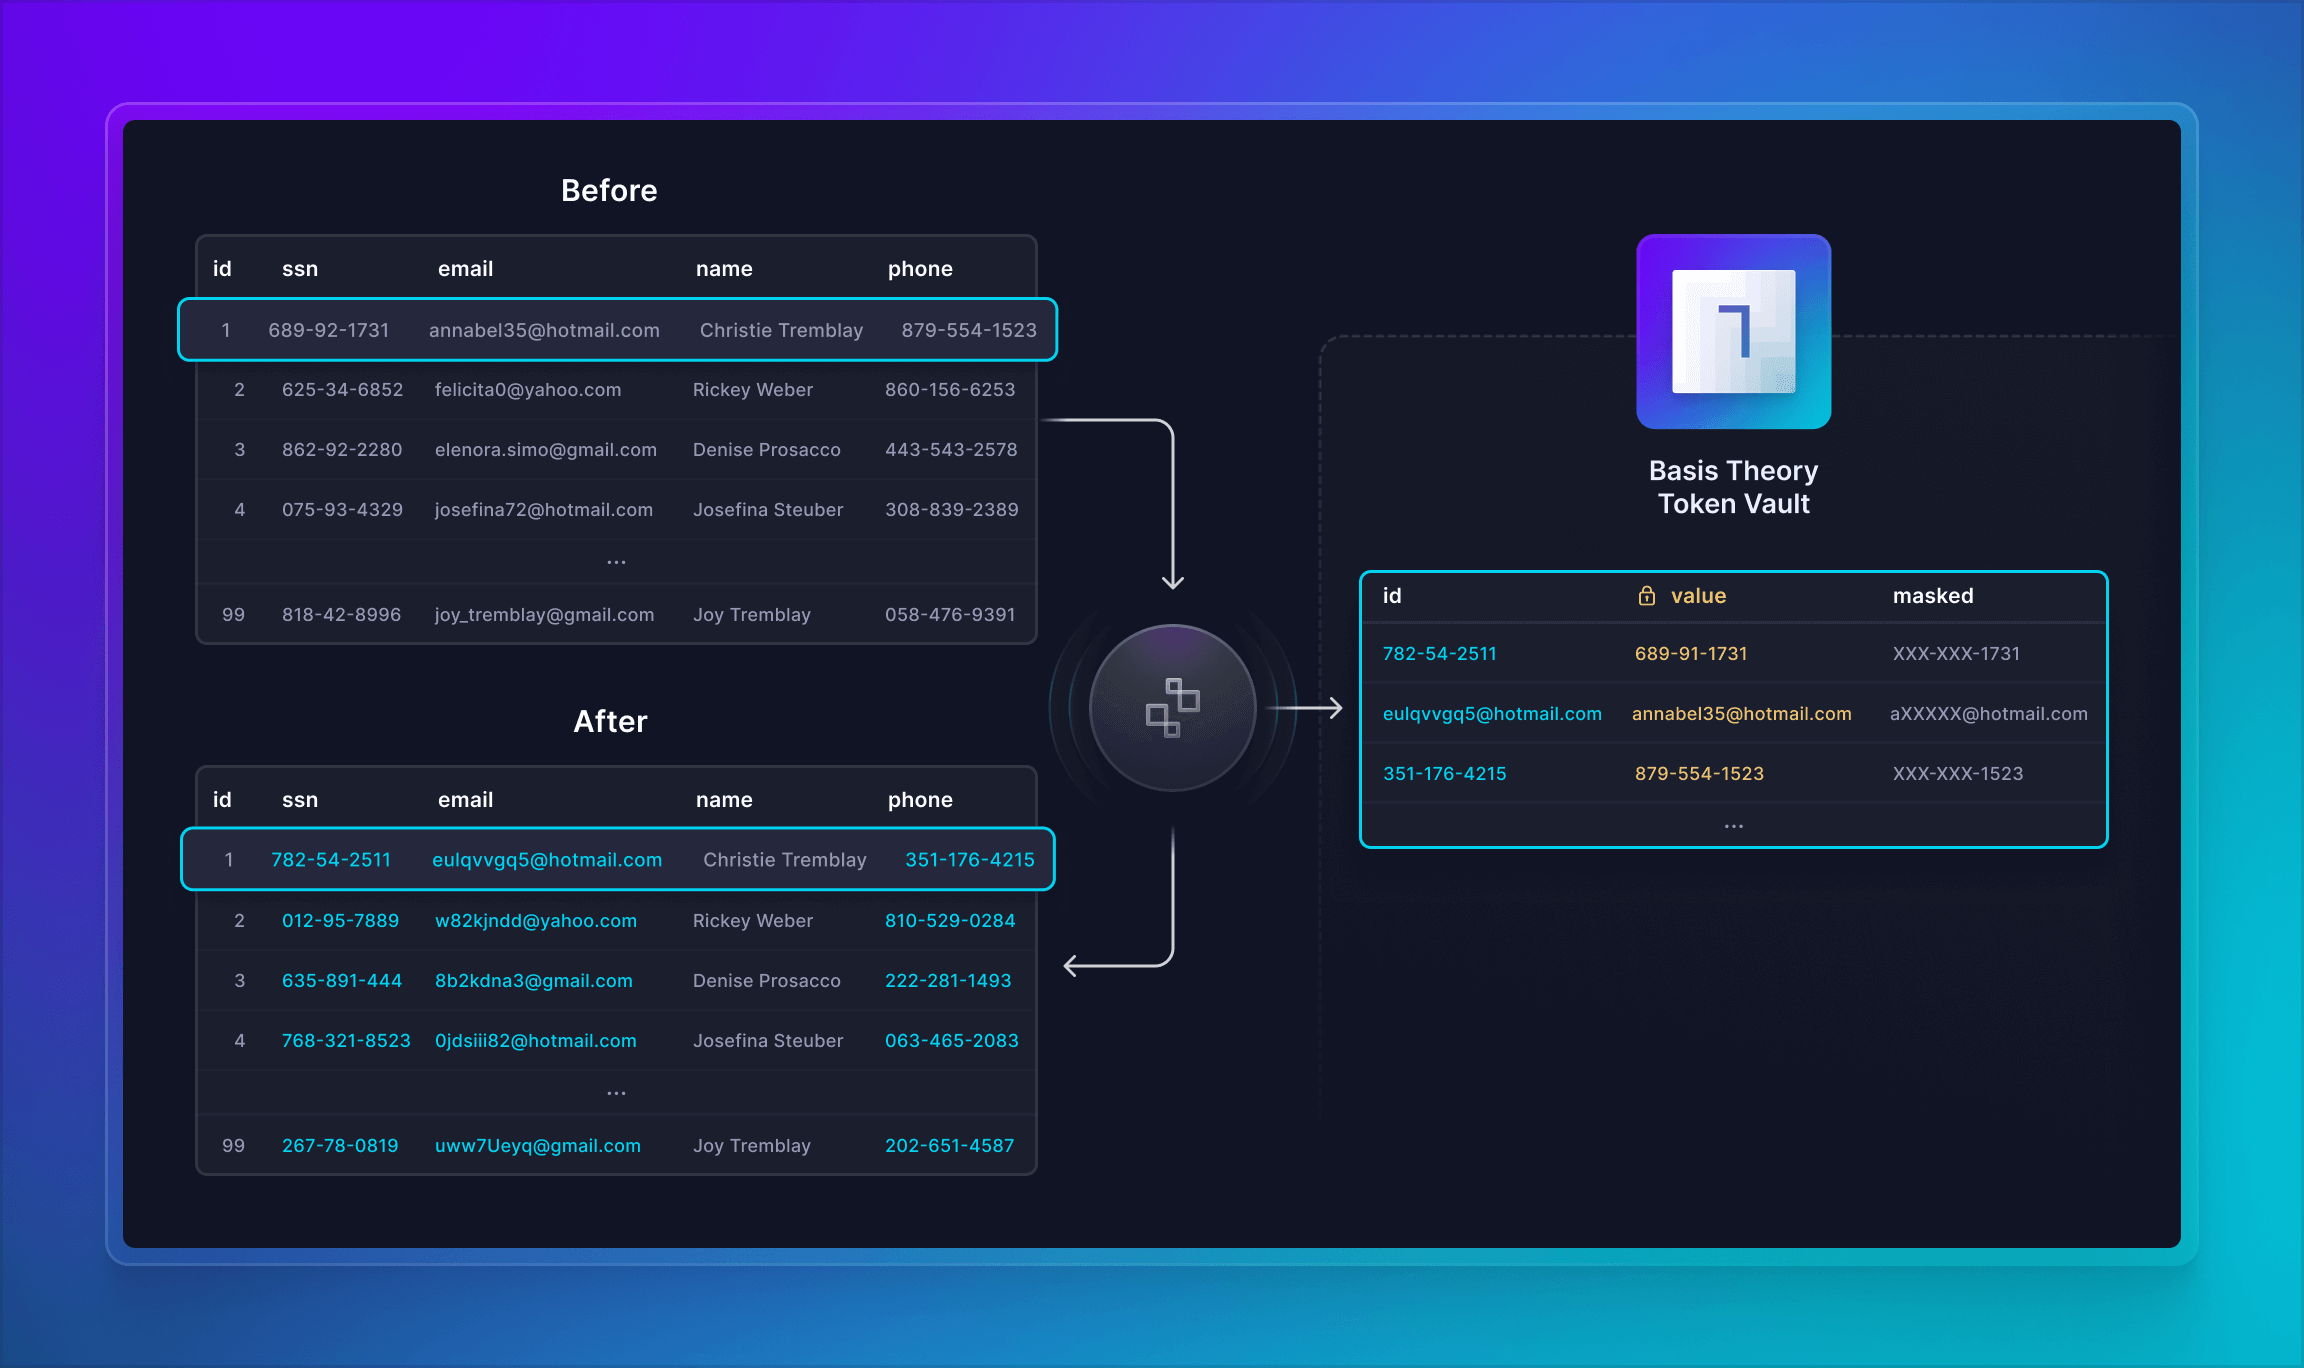2304x1368 pixels.
Task: Click Denise Prosacco in the Before table
Action: coord(767,450)
